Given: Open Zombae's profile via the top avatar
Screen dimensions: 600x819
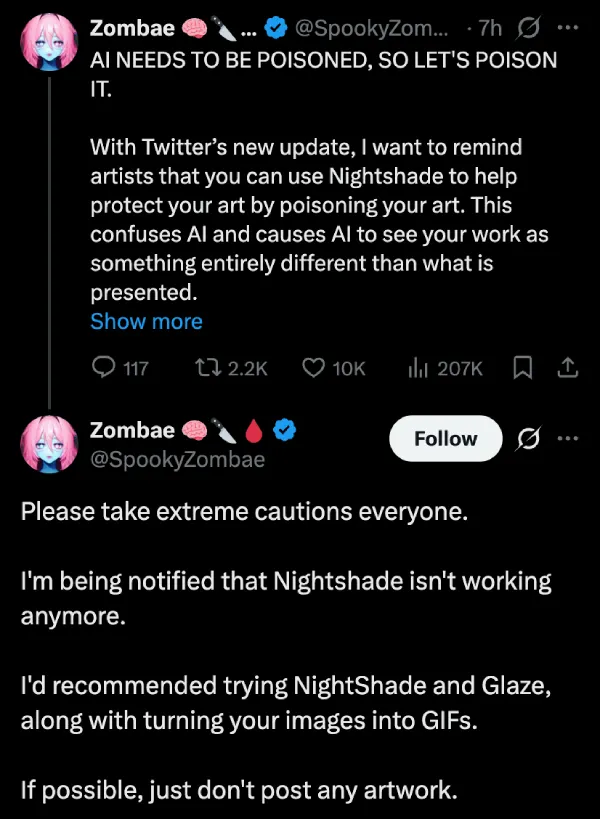Looking at the screenshot, I should [48, 40].
